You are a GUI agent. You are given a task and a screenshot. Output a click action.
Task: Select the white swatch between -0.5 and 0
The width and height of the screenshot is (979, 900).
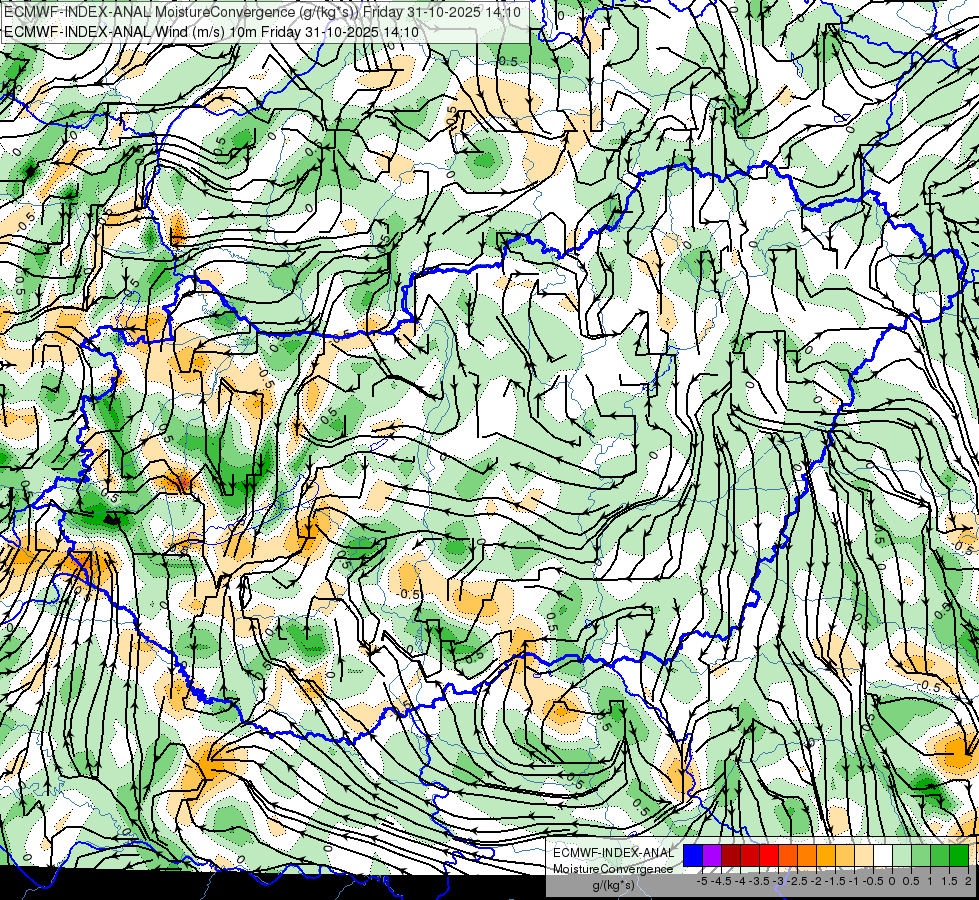coord(883,856)
